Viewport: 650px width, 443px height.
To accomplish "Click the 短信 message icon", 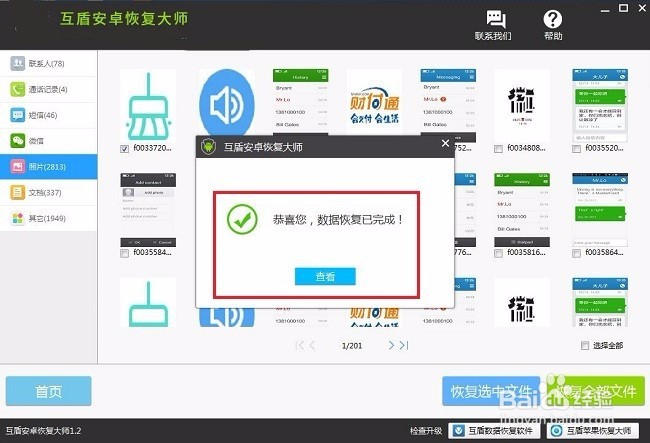I will click(x=17, y=115).
